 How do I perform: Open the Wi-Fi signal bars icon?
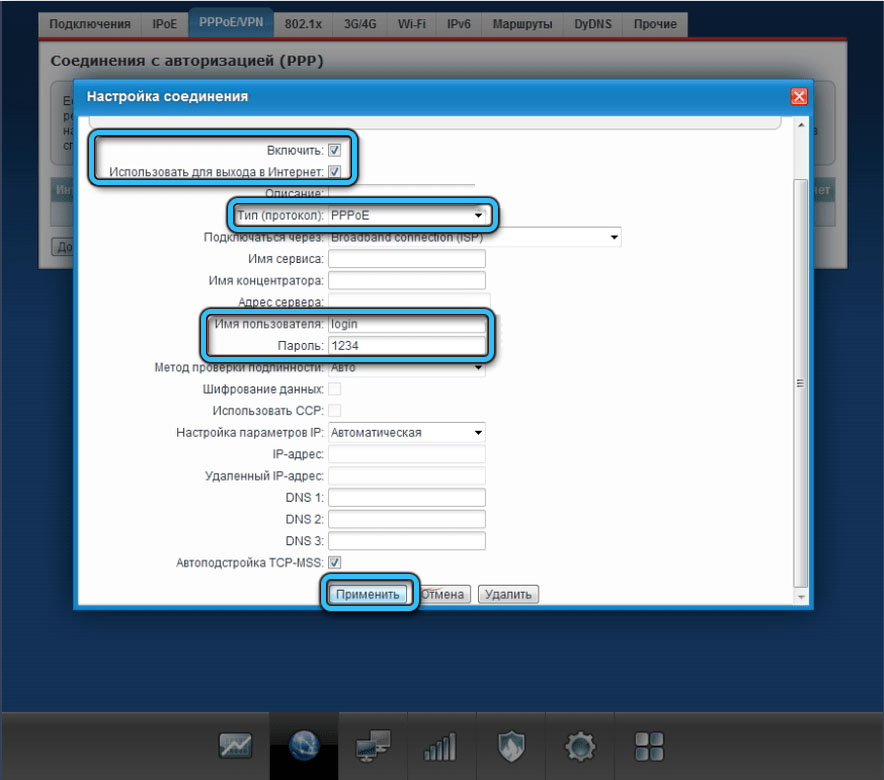[441, 747]
